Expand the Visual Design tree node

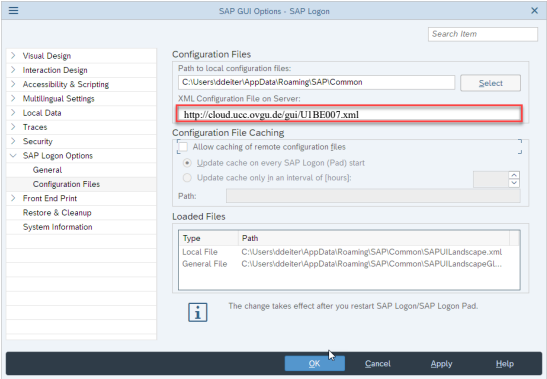pos(13,55)
